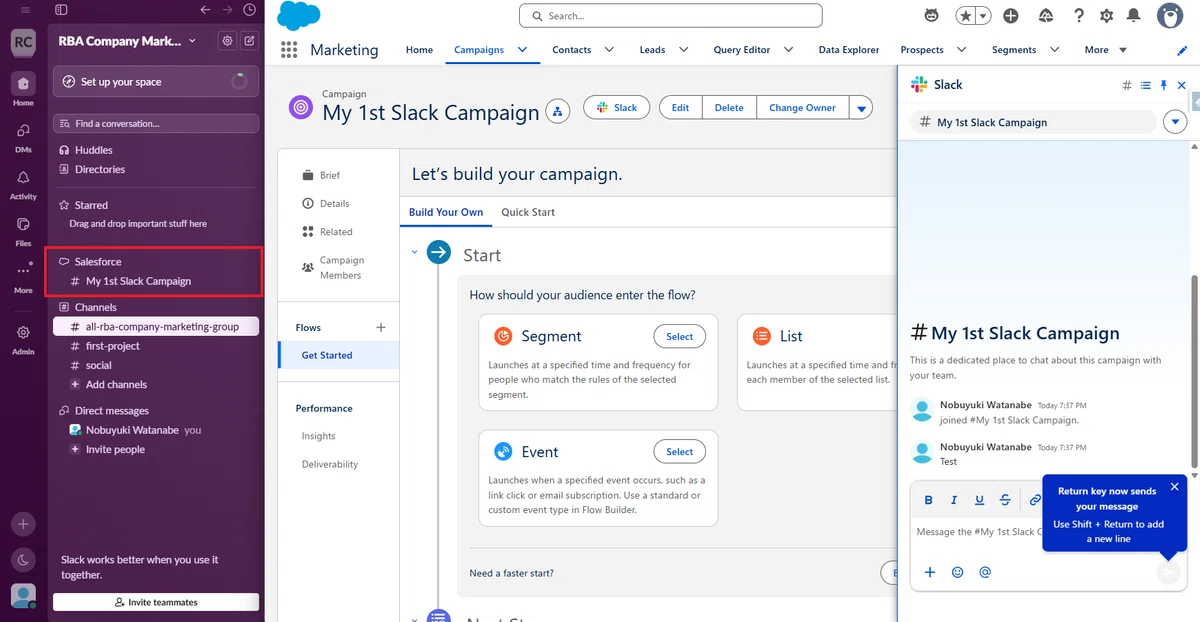Viewport: 1200px width, 622px height.
Task: Click the compose new message icon in Slack
Action: pos(249,41)
